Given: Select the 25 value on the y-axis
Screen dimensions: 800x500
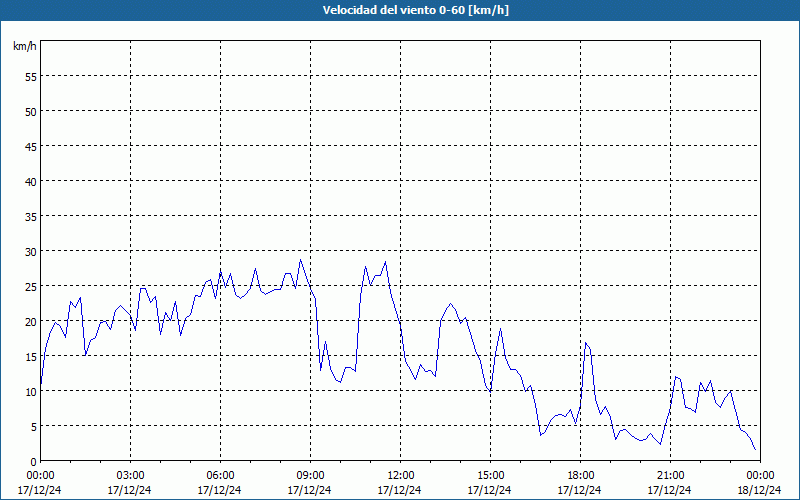Looking at the screenshot, I should click(31, 286).
